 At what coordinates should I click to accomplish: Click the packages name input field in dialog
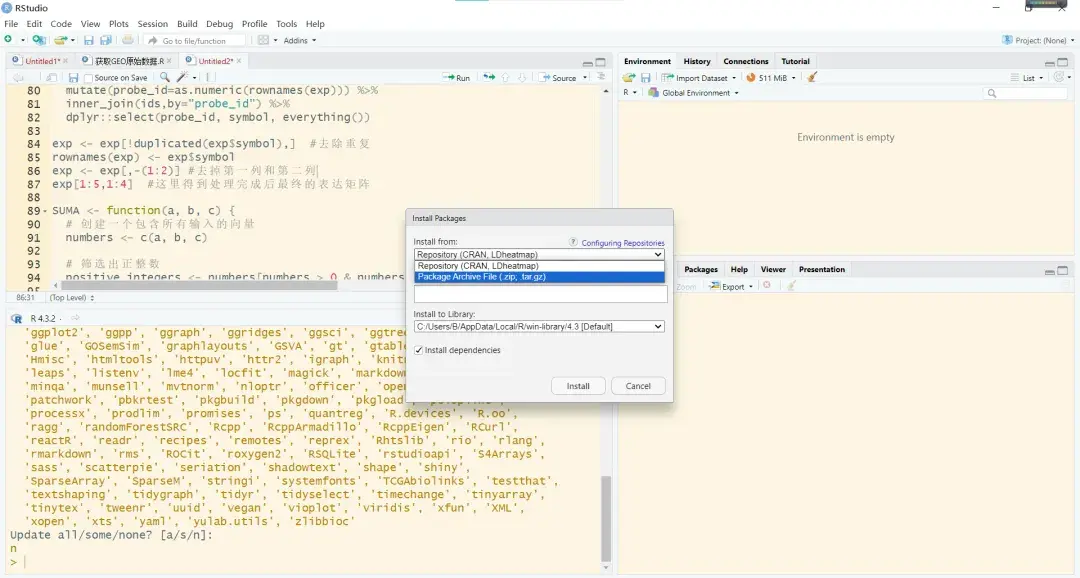point(539,295)
